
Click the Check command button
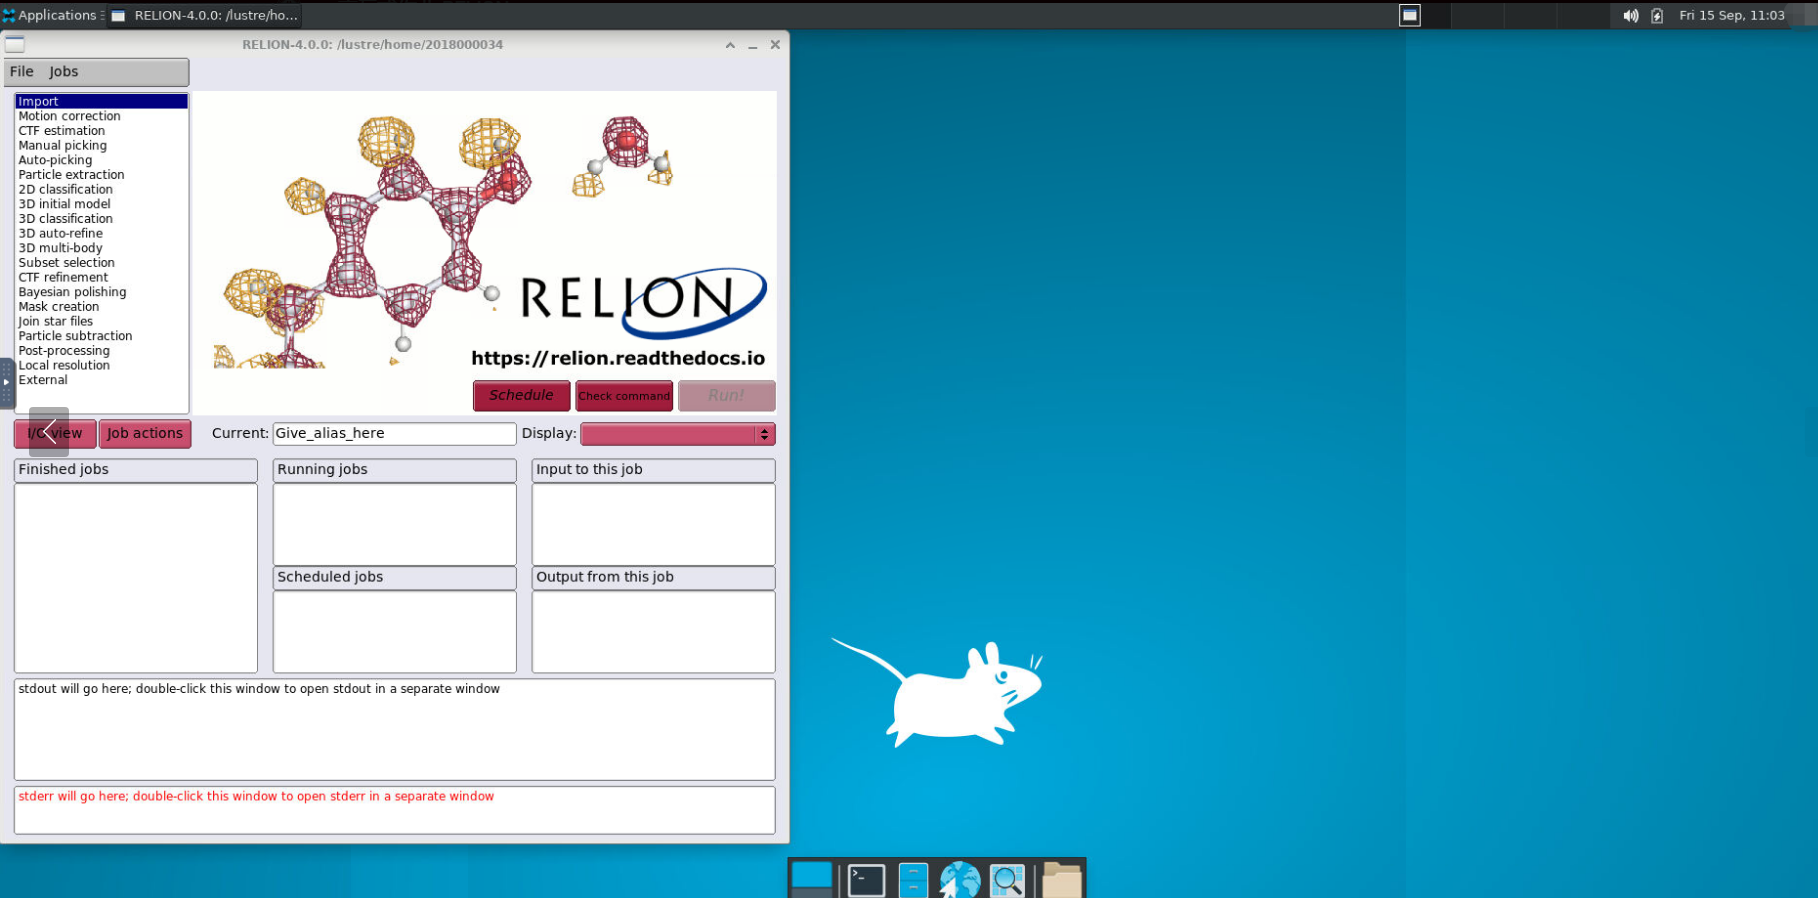[x=624, y=395]
